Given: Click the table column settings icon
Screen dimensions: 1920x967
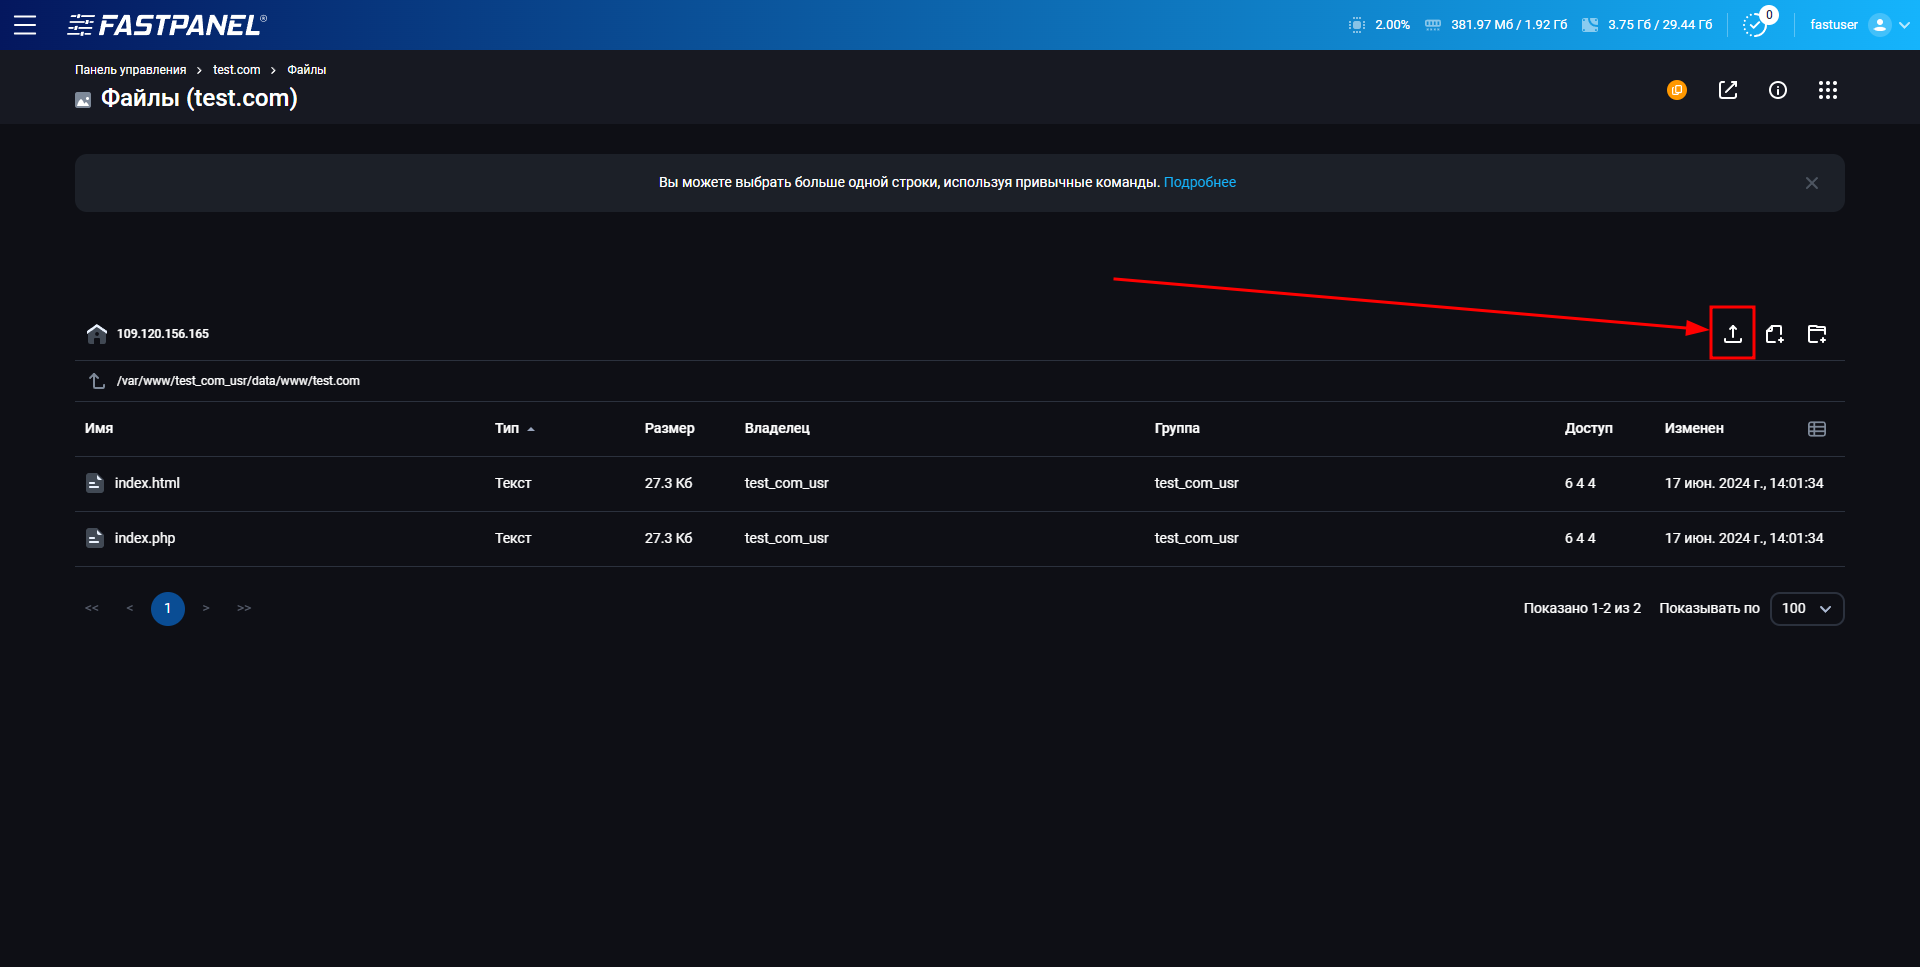Looking at the screenshot, I should point(1817,428).
